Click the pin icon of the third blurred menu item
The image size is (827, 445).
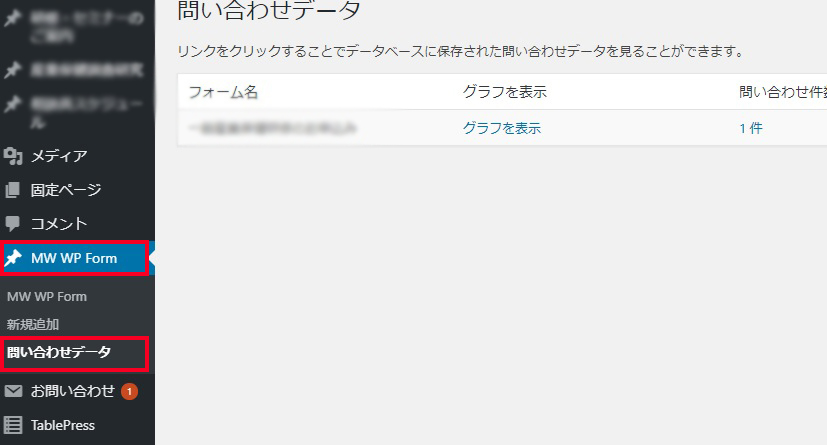13,104
